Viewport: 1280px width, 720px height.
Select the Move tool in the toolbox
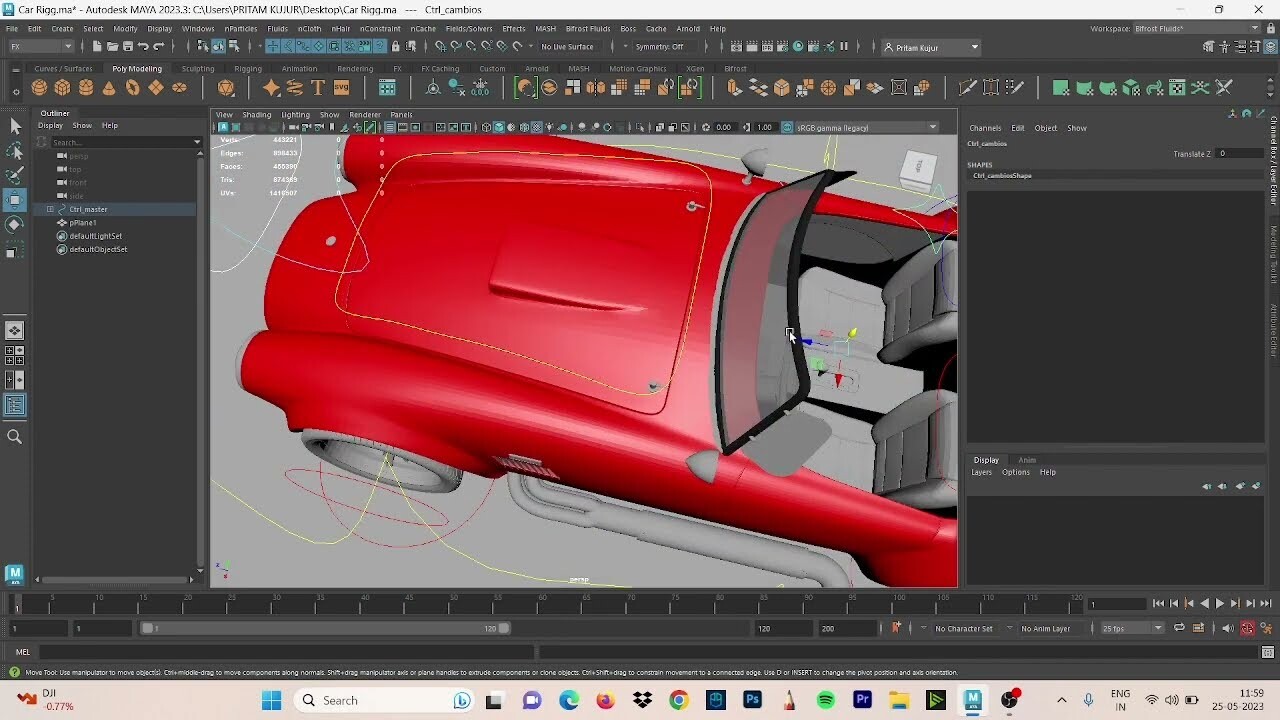point(15,200)
